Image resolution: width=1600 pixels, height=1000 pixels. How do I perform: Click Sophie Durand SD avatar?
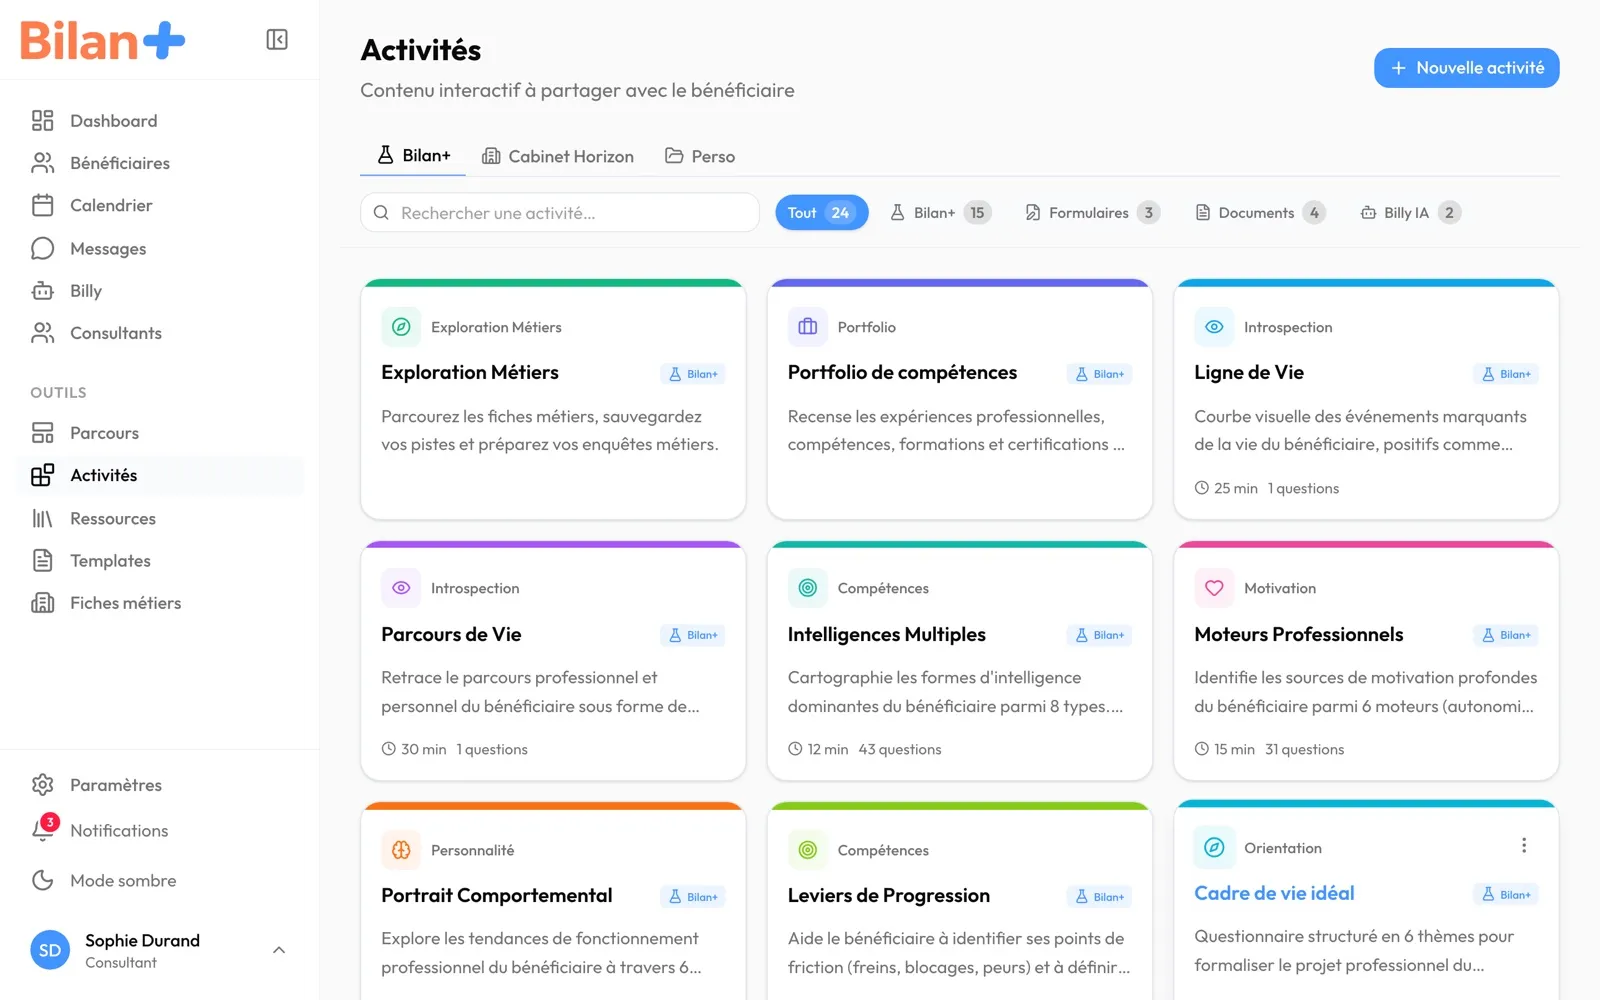click(x=50, y=950)
